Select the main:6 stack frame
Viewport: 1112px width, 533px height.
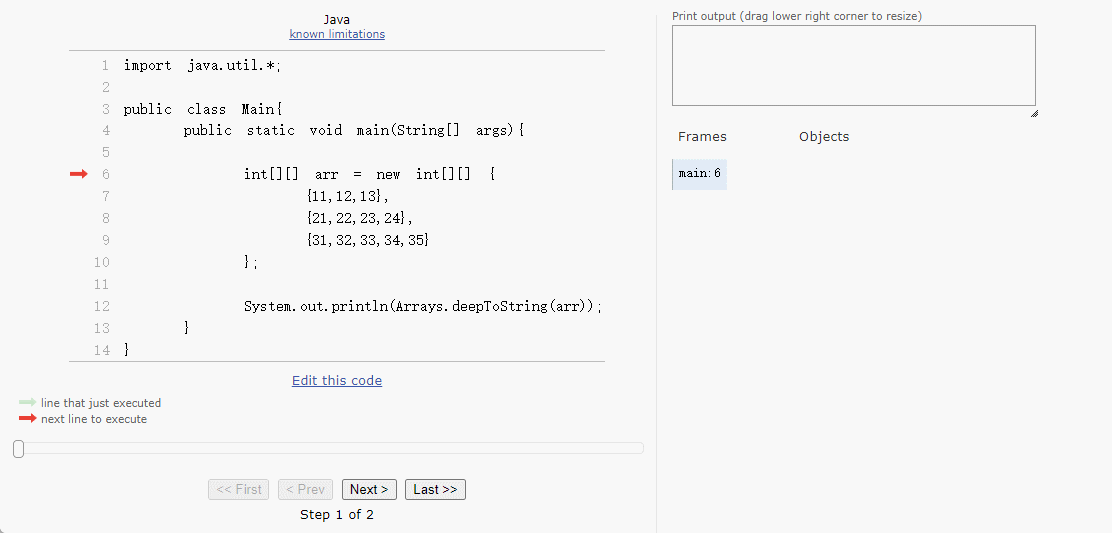(x=700, y=174)
